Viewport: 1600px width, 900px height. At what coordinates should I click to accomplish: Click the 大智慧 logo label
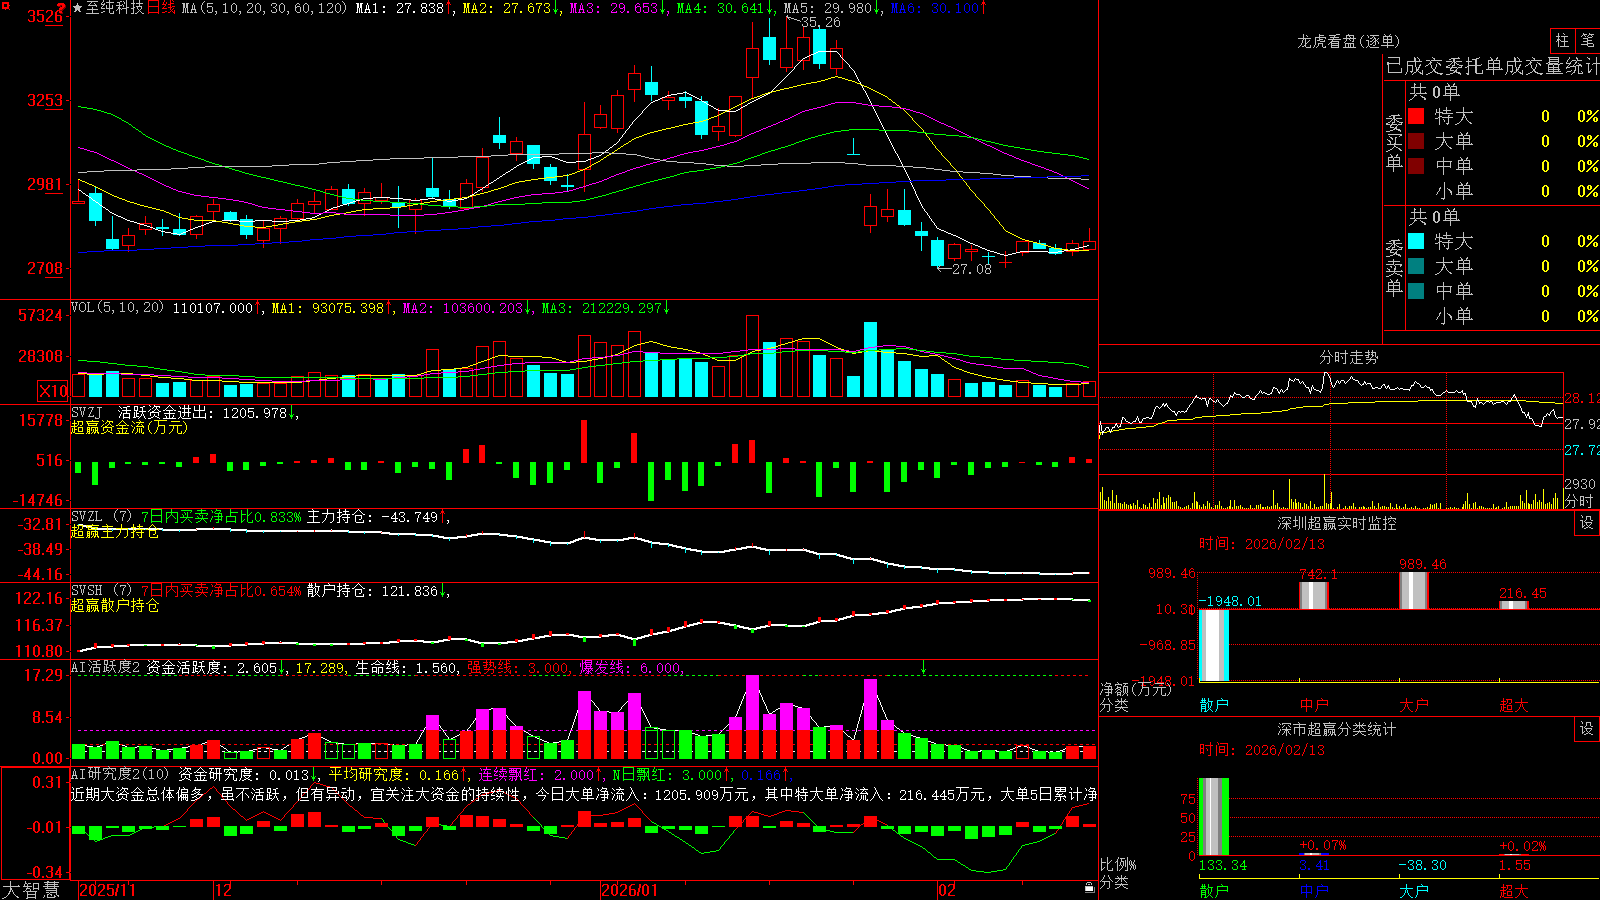32,890
